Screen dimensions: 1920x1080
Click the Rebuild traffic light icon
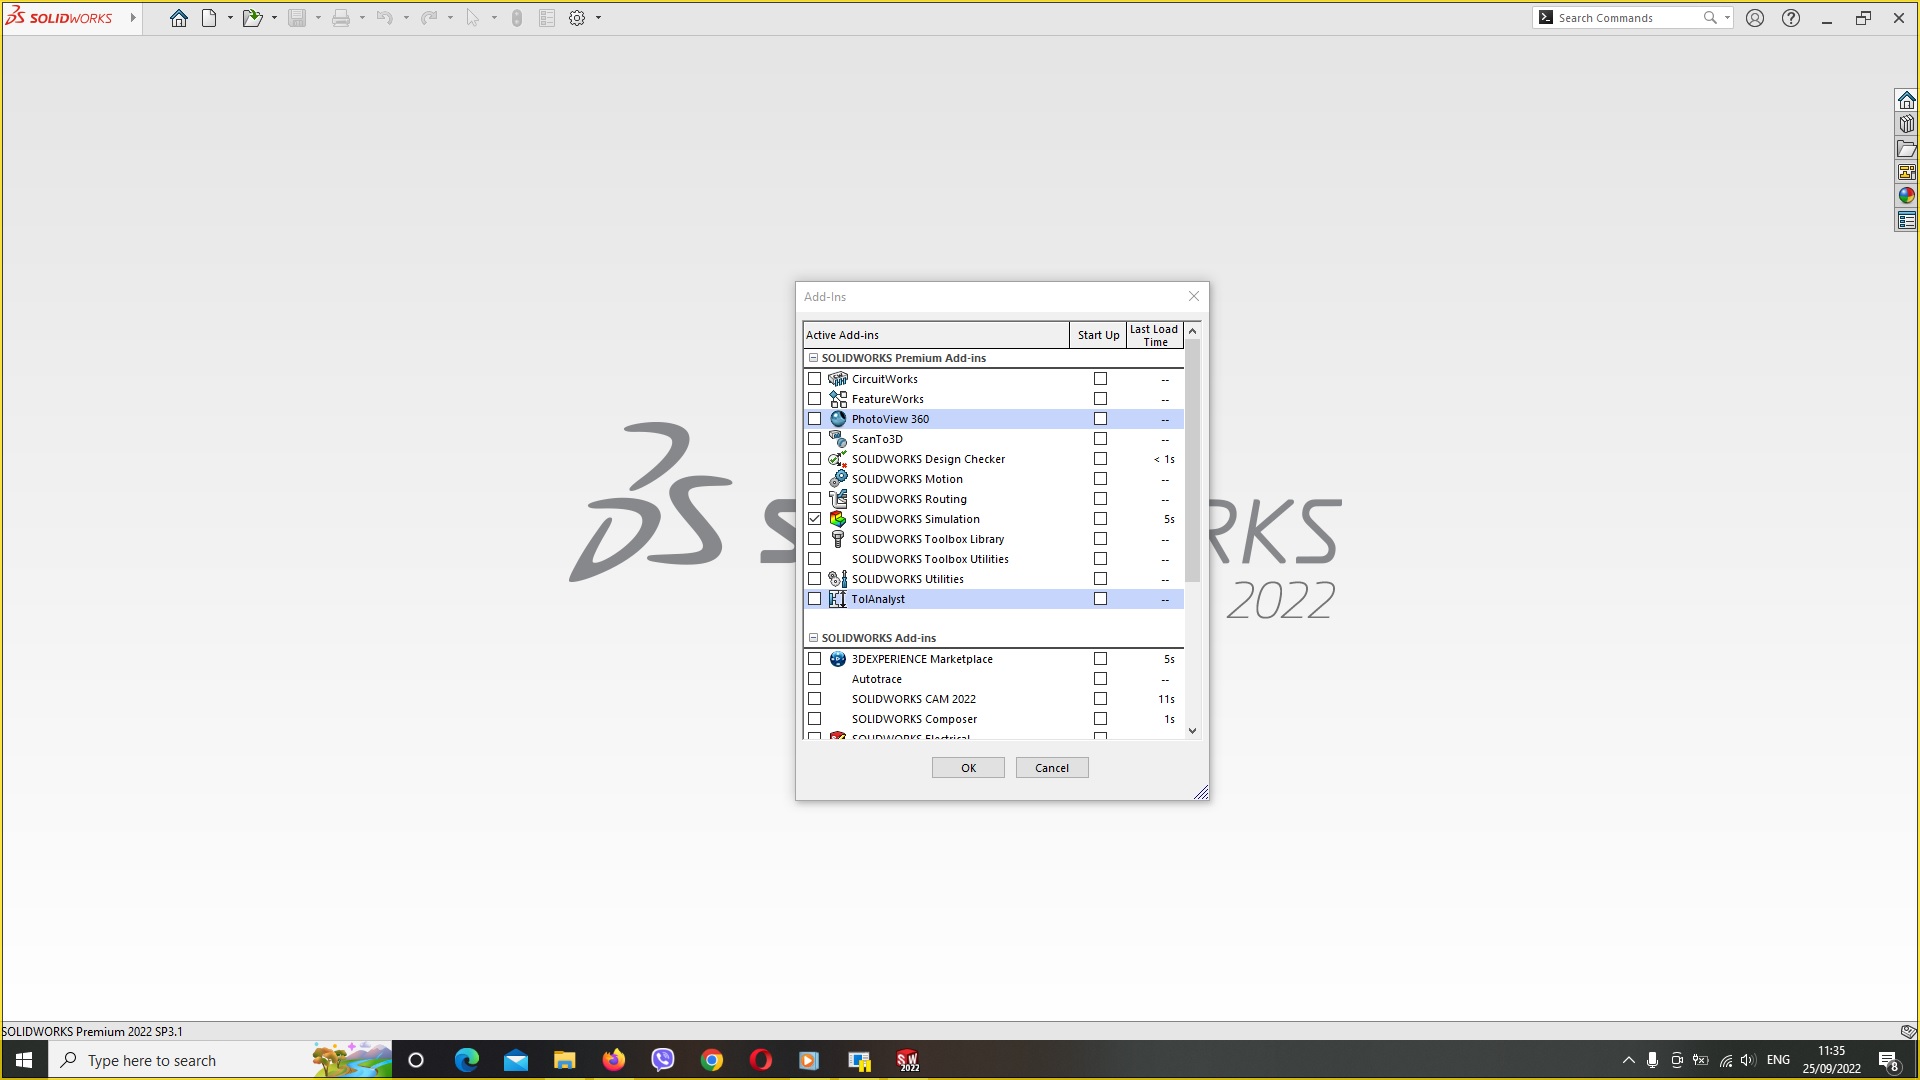517,18
